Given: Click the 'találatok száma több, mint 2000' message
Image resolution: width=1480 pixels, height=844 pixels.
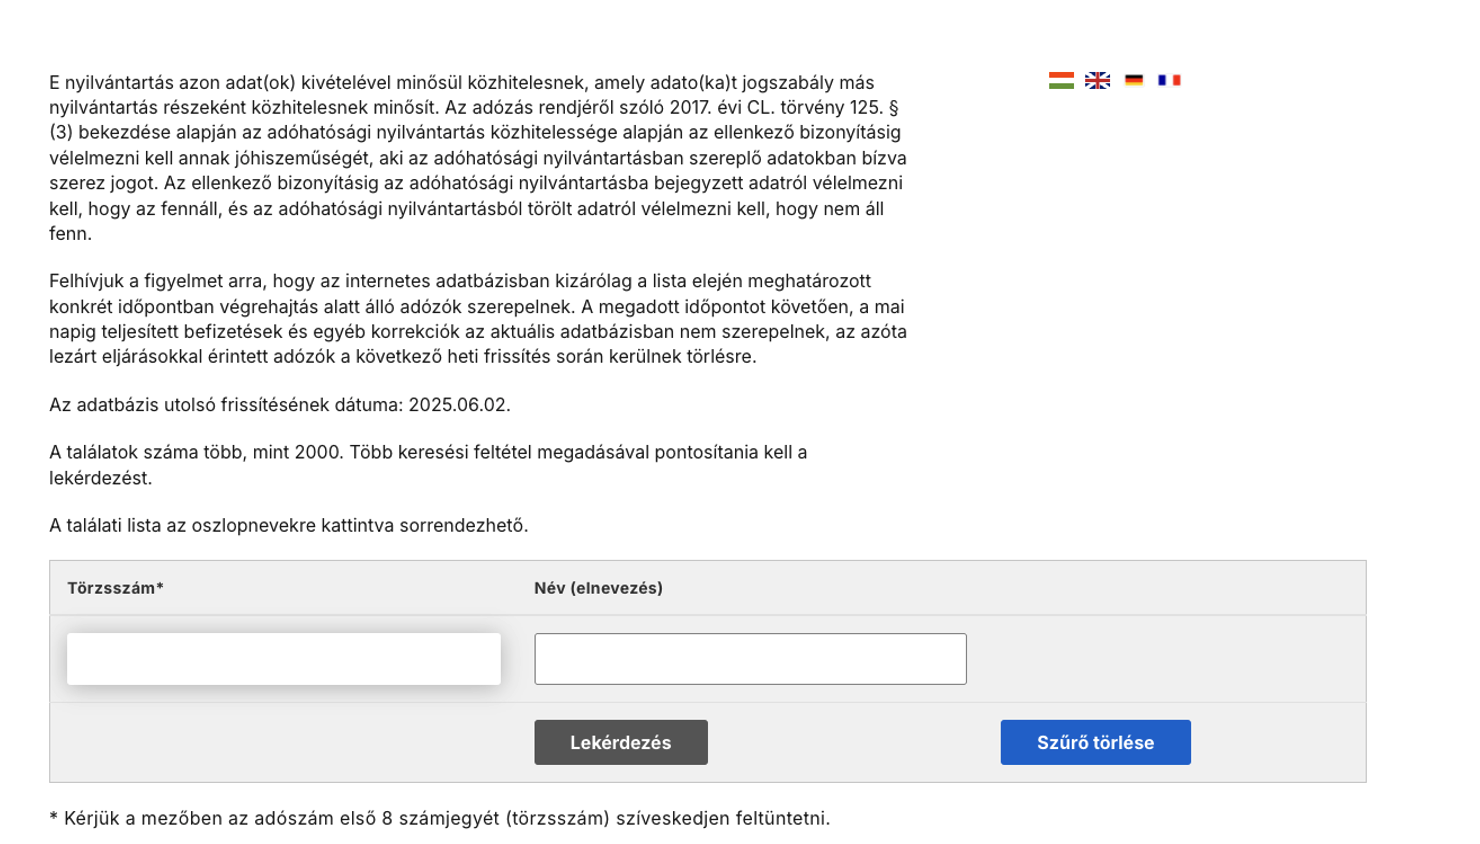Looking at the screenshot, I should [x=196, y=453].
